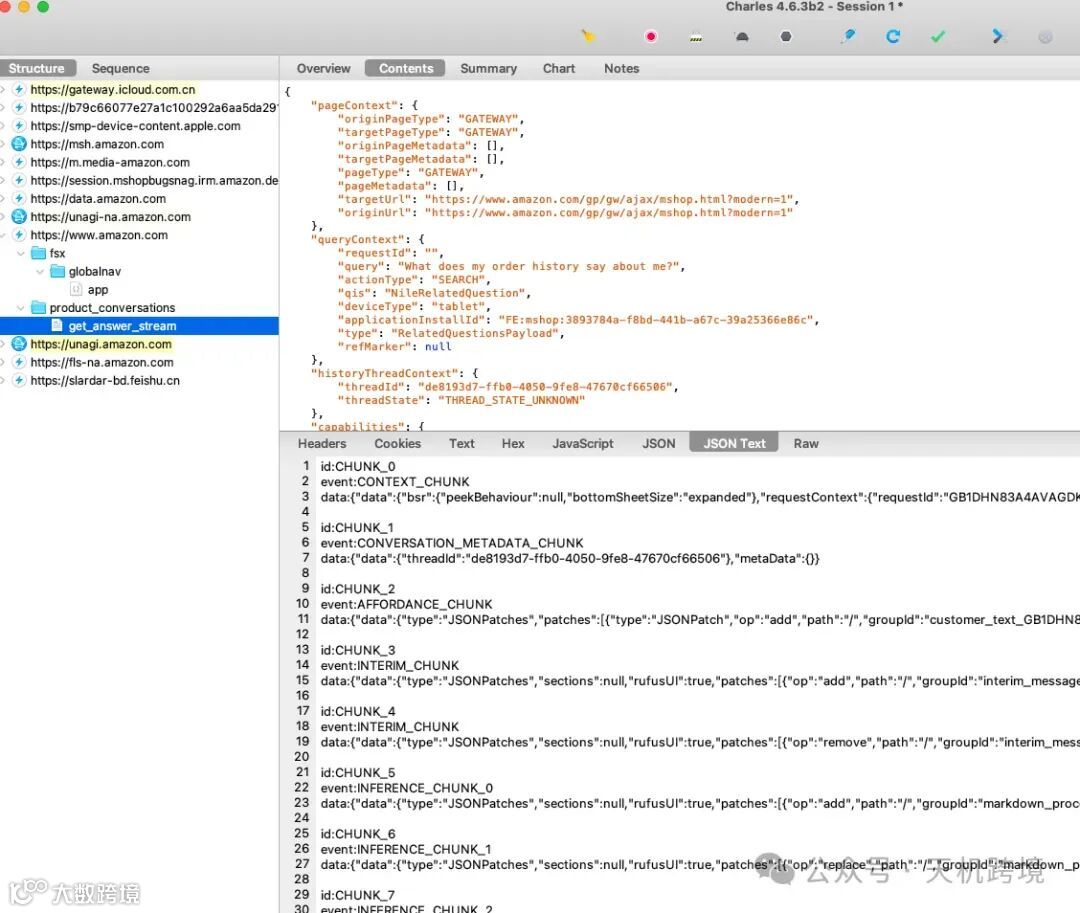Click the green Validate checkmark icon

click(938, 37)
